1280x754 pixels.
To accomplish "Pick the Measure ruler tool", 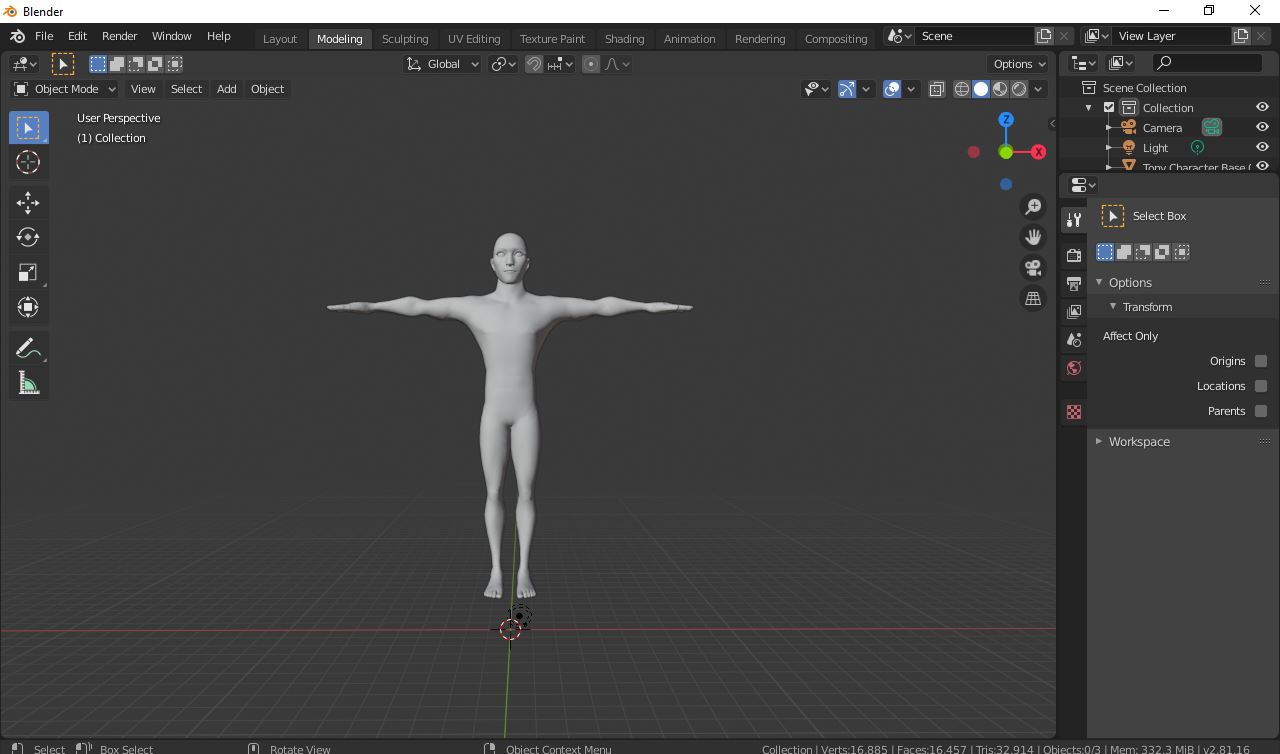I will coord(28,383).
